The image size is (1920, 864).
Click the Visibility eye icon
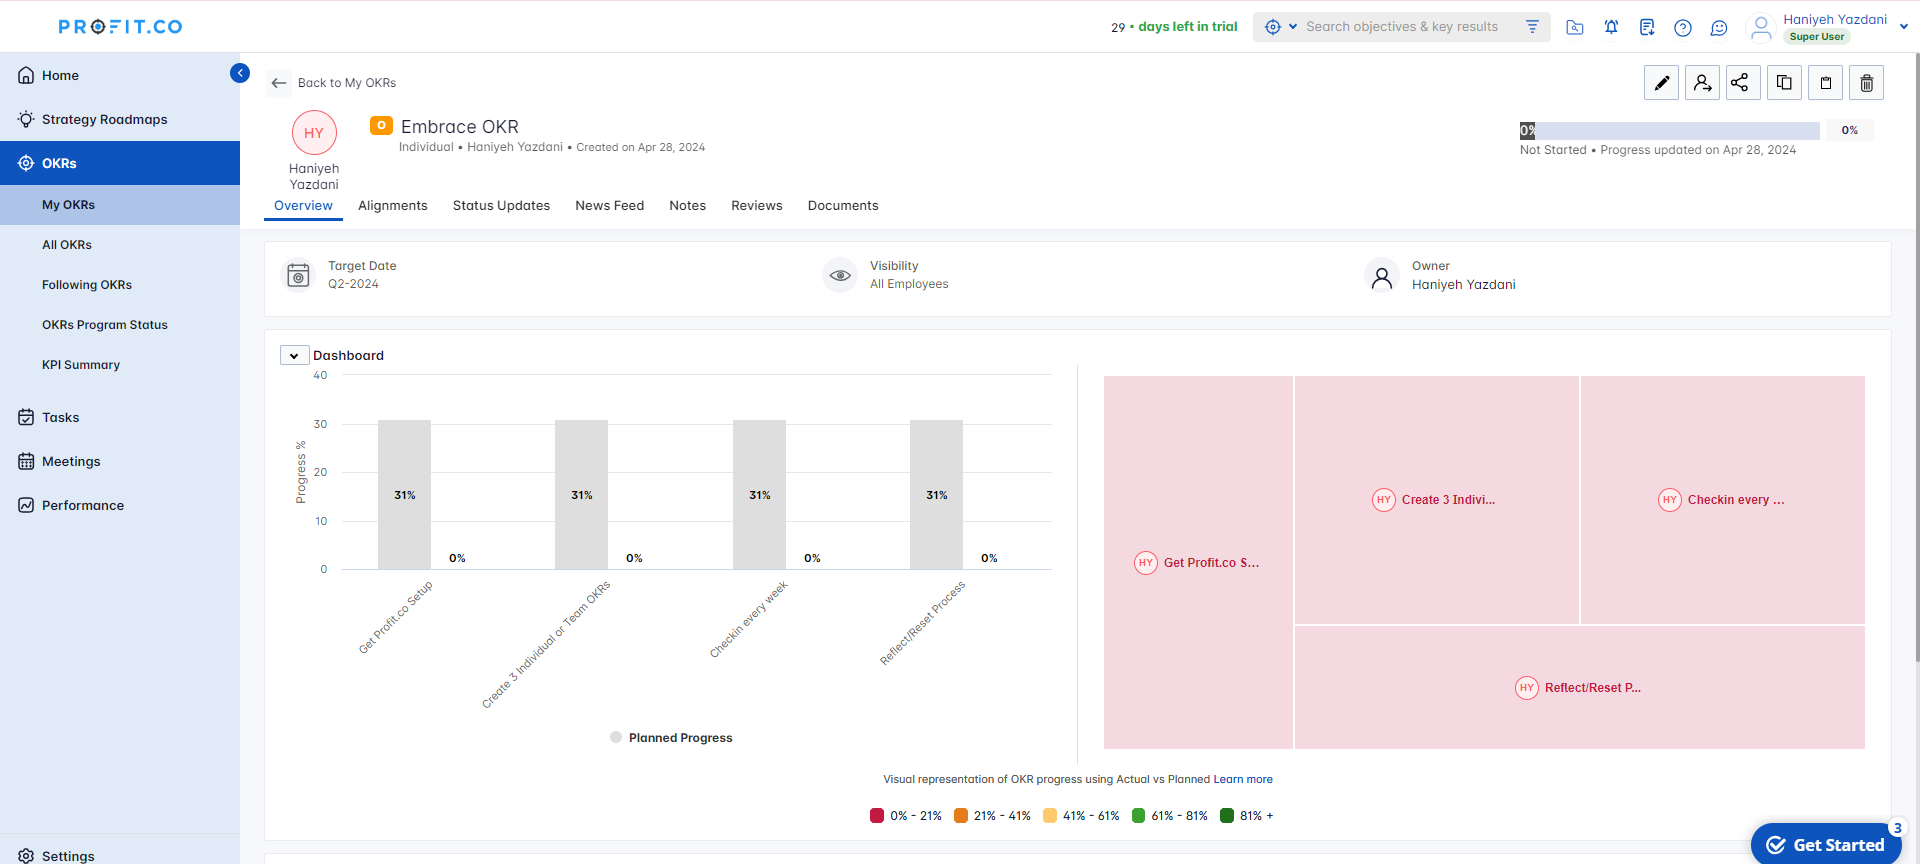pyautogui.click(x=840, y=275)
